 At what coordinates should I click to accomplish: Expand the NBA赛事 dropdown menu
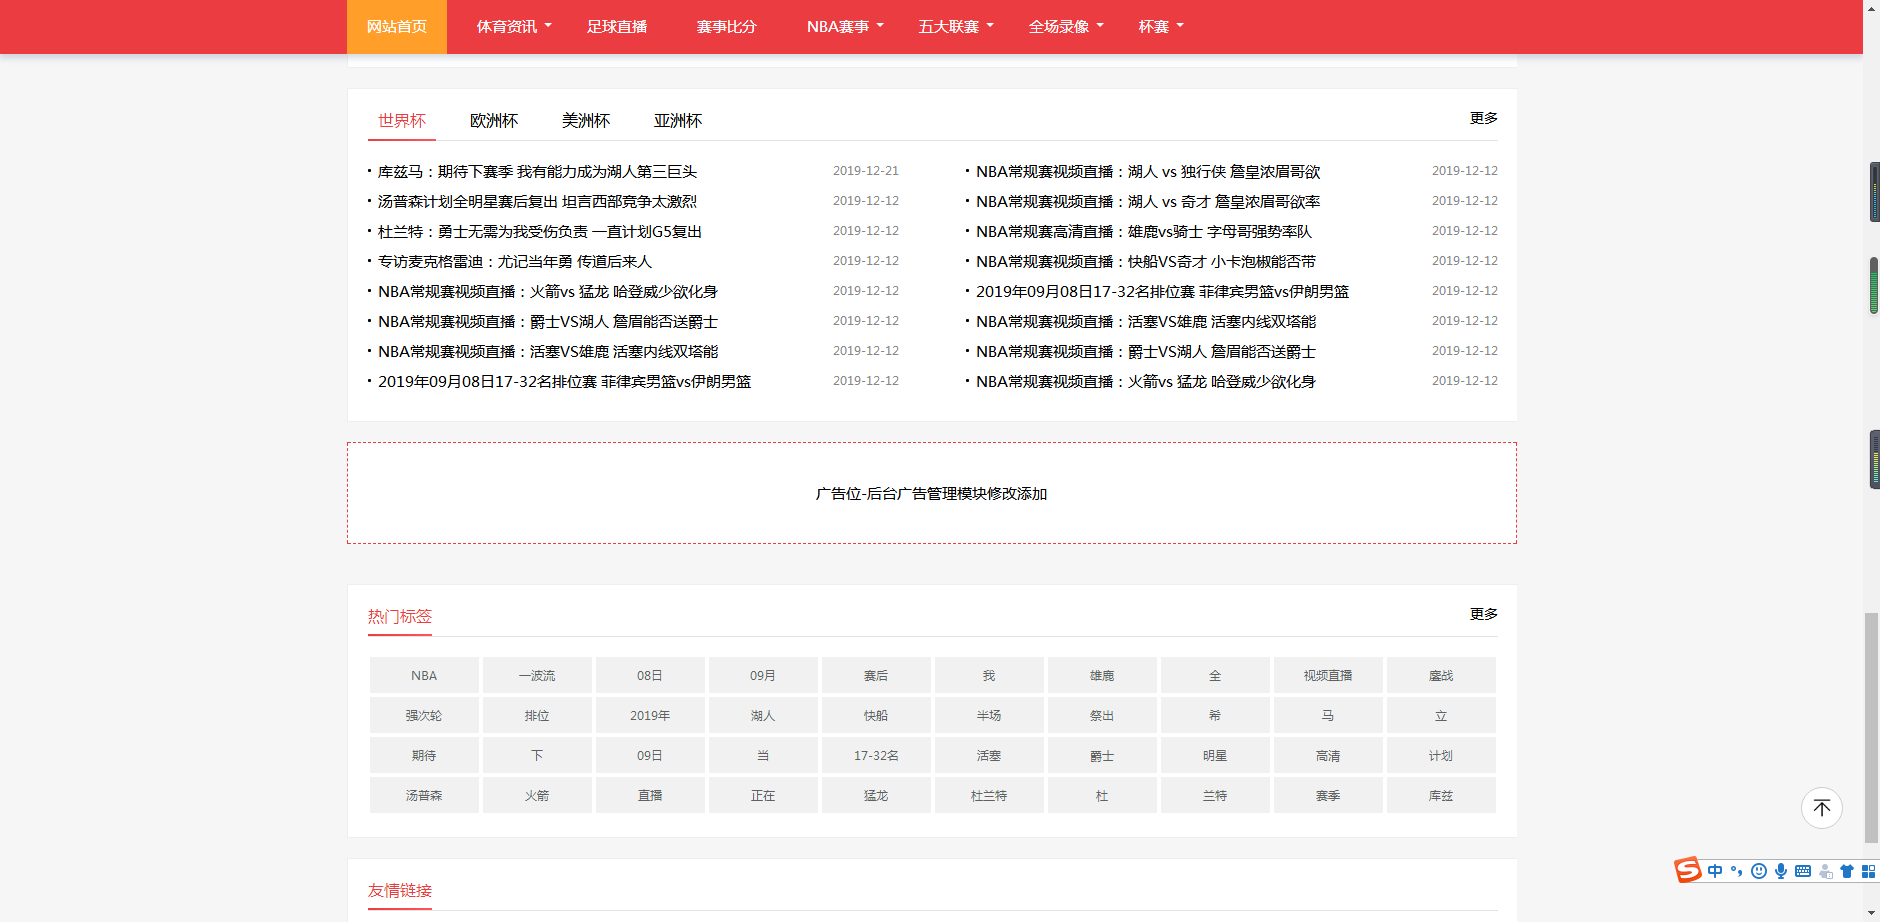[x=845, y=27]
